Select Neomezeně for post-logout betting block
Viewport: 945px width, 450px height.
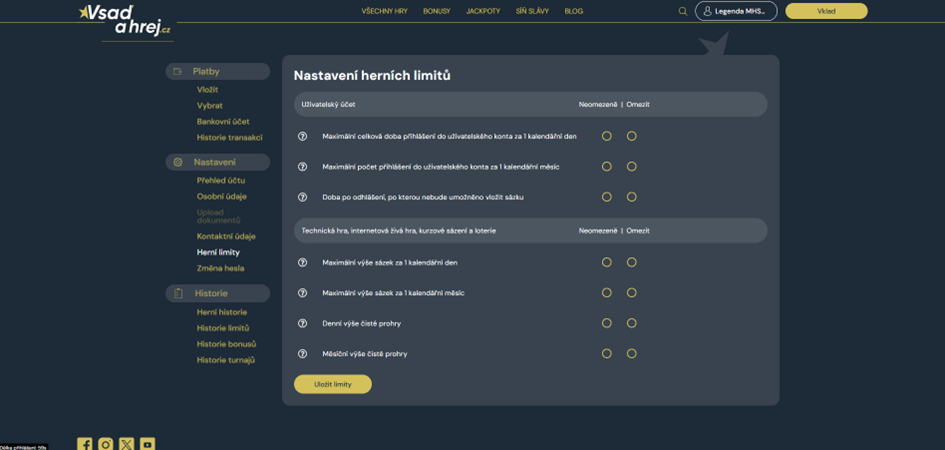tap(607, 197)
